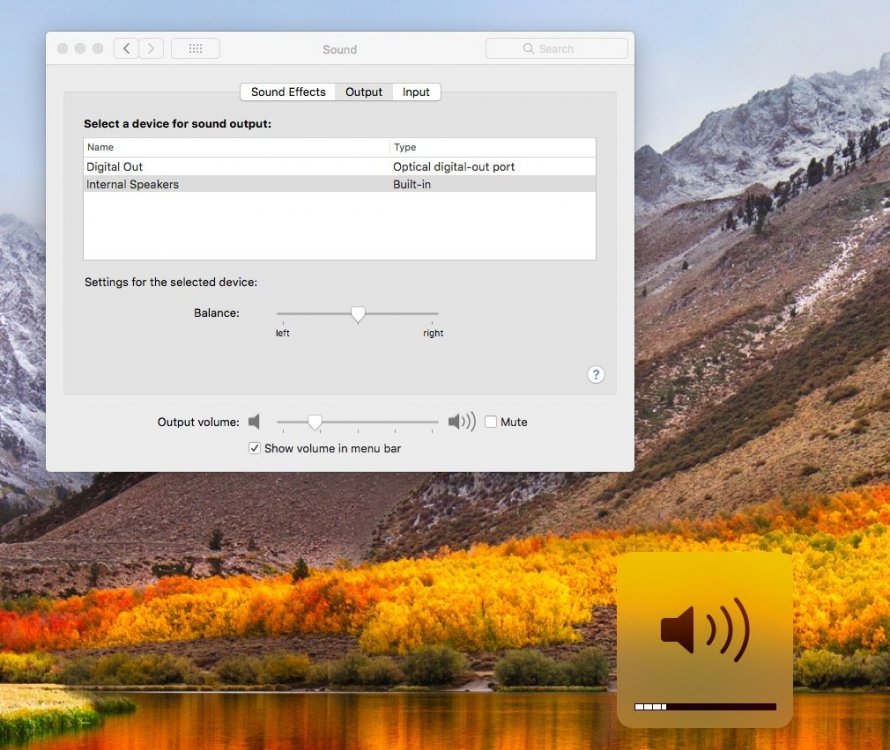Go back with the left chevron button
Viewport: 890px width, 750px height.
click(x=127, y=49)
